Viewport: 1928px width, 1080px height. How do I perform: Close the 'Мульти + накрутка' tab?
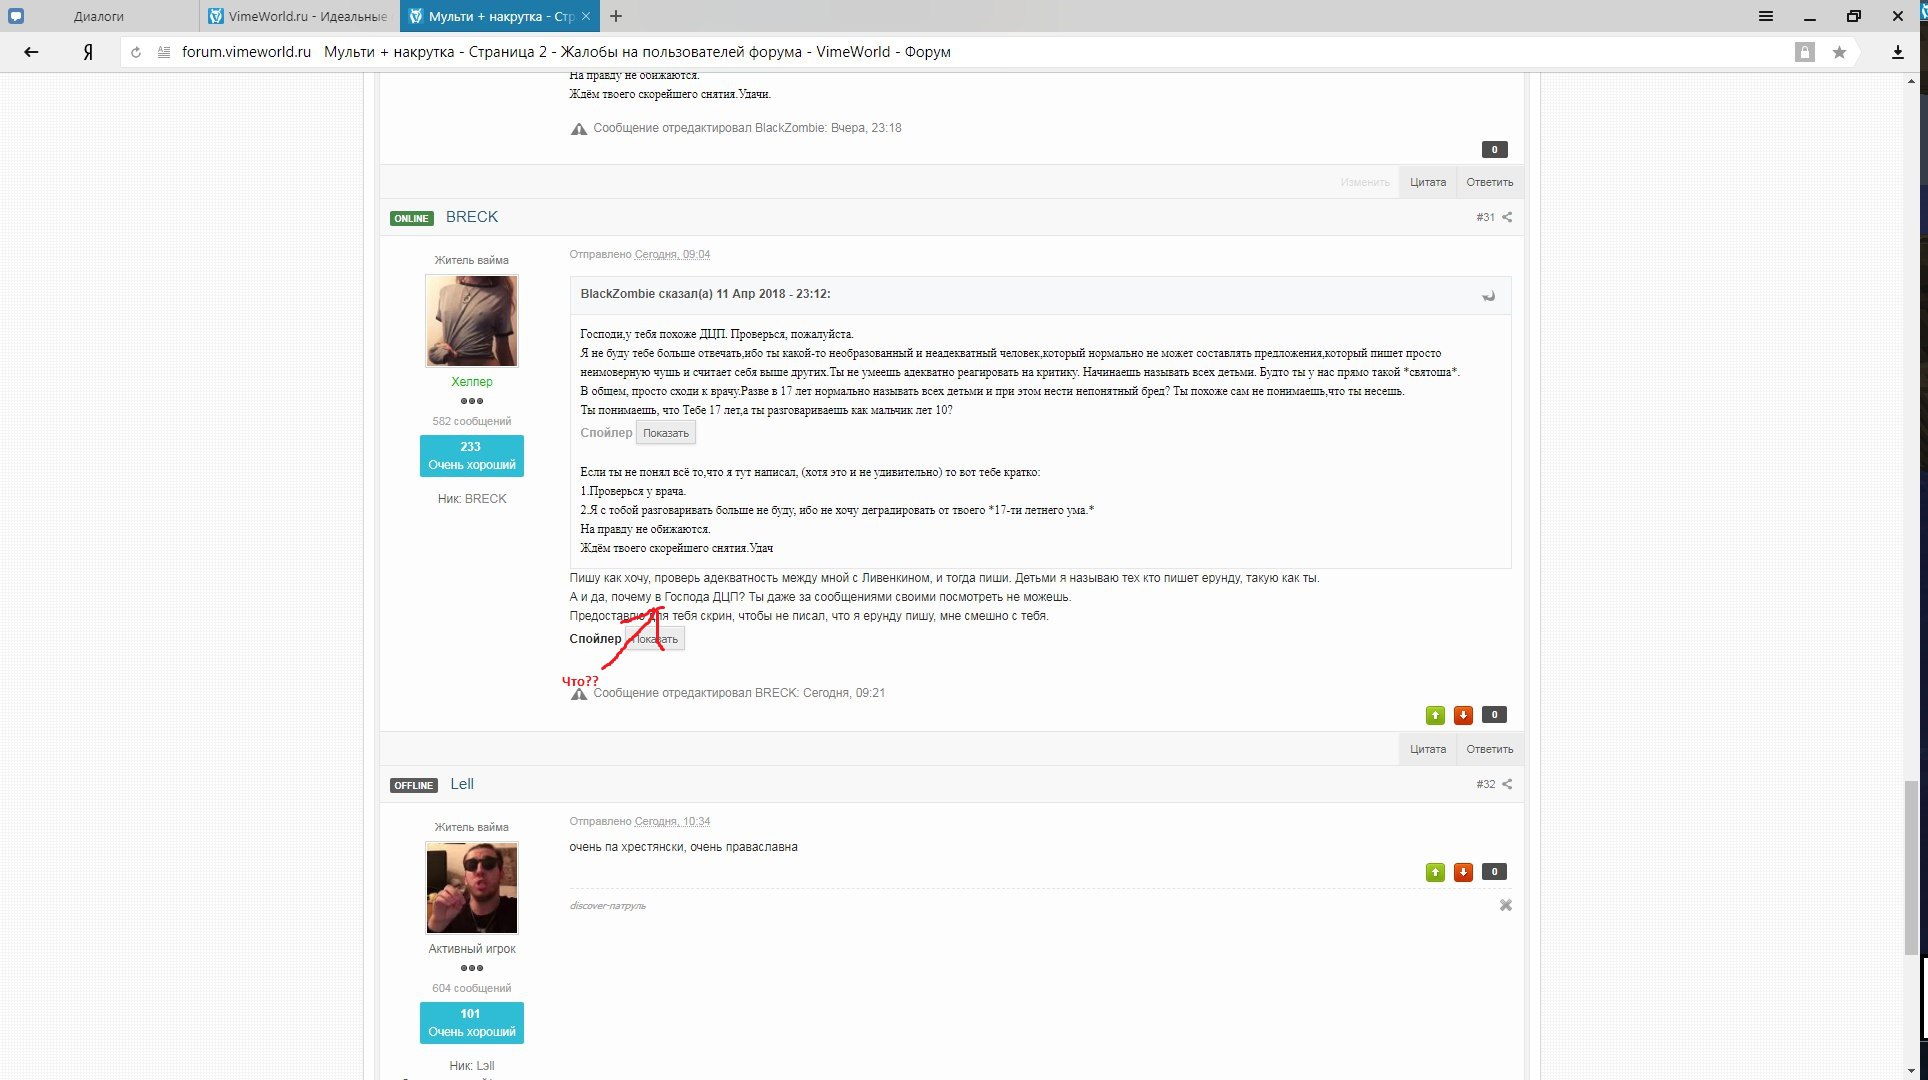point(586,16)
